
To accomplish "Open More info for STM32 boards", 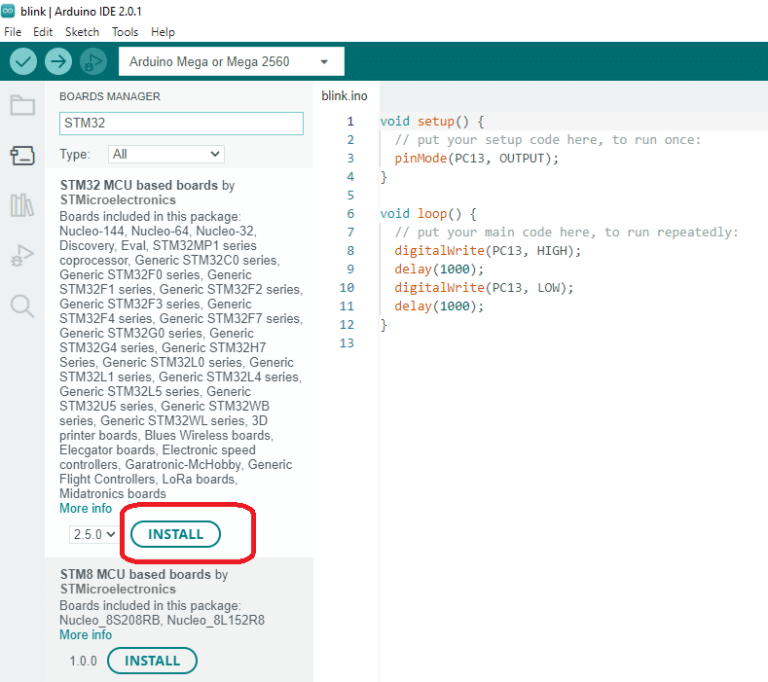I will point(86,509).
